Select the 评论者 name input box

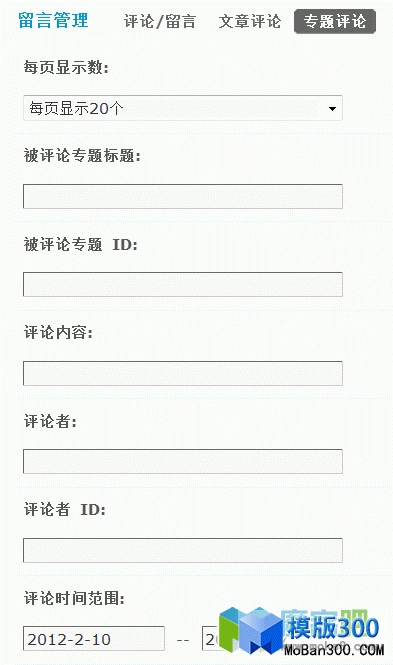(183, 461)
